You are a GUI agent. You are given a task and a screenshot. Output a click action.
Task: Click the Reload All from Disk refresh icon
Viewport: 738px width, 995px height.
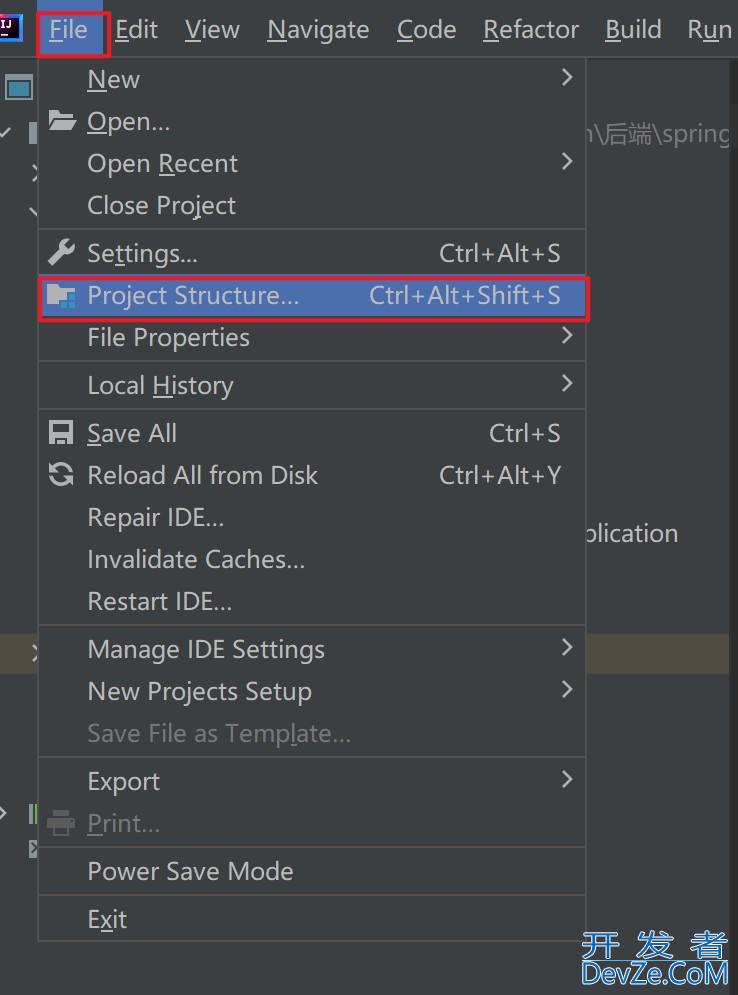click(x=61, y=475)
